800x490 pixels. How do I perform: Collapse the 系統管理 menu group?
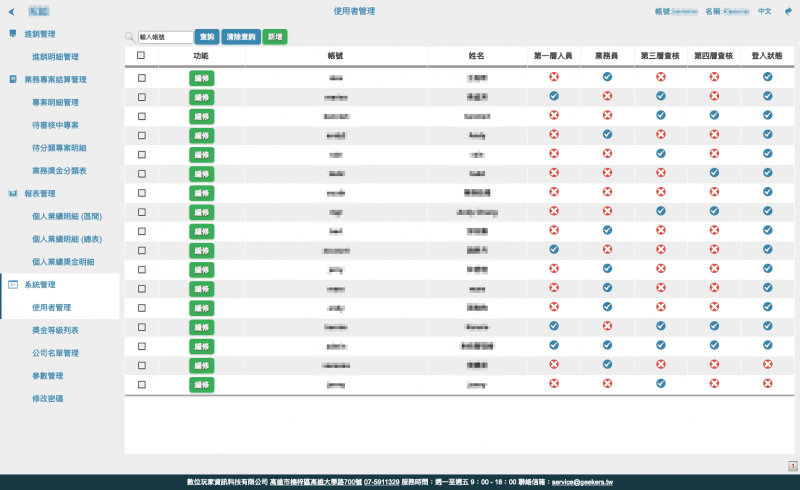[40, 285]
